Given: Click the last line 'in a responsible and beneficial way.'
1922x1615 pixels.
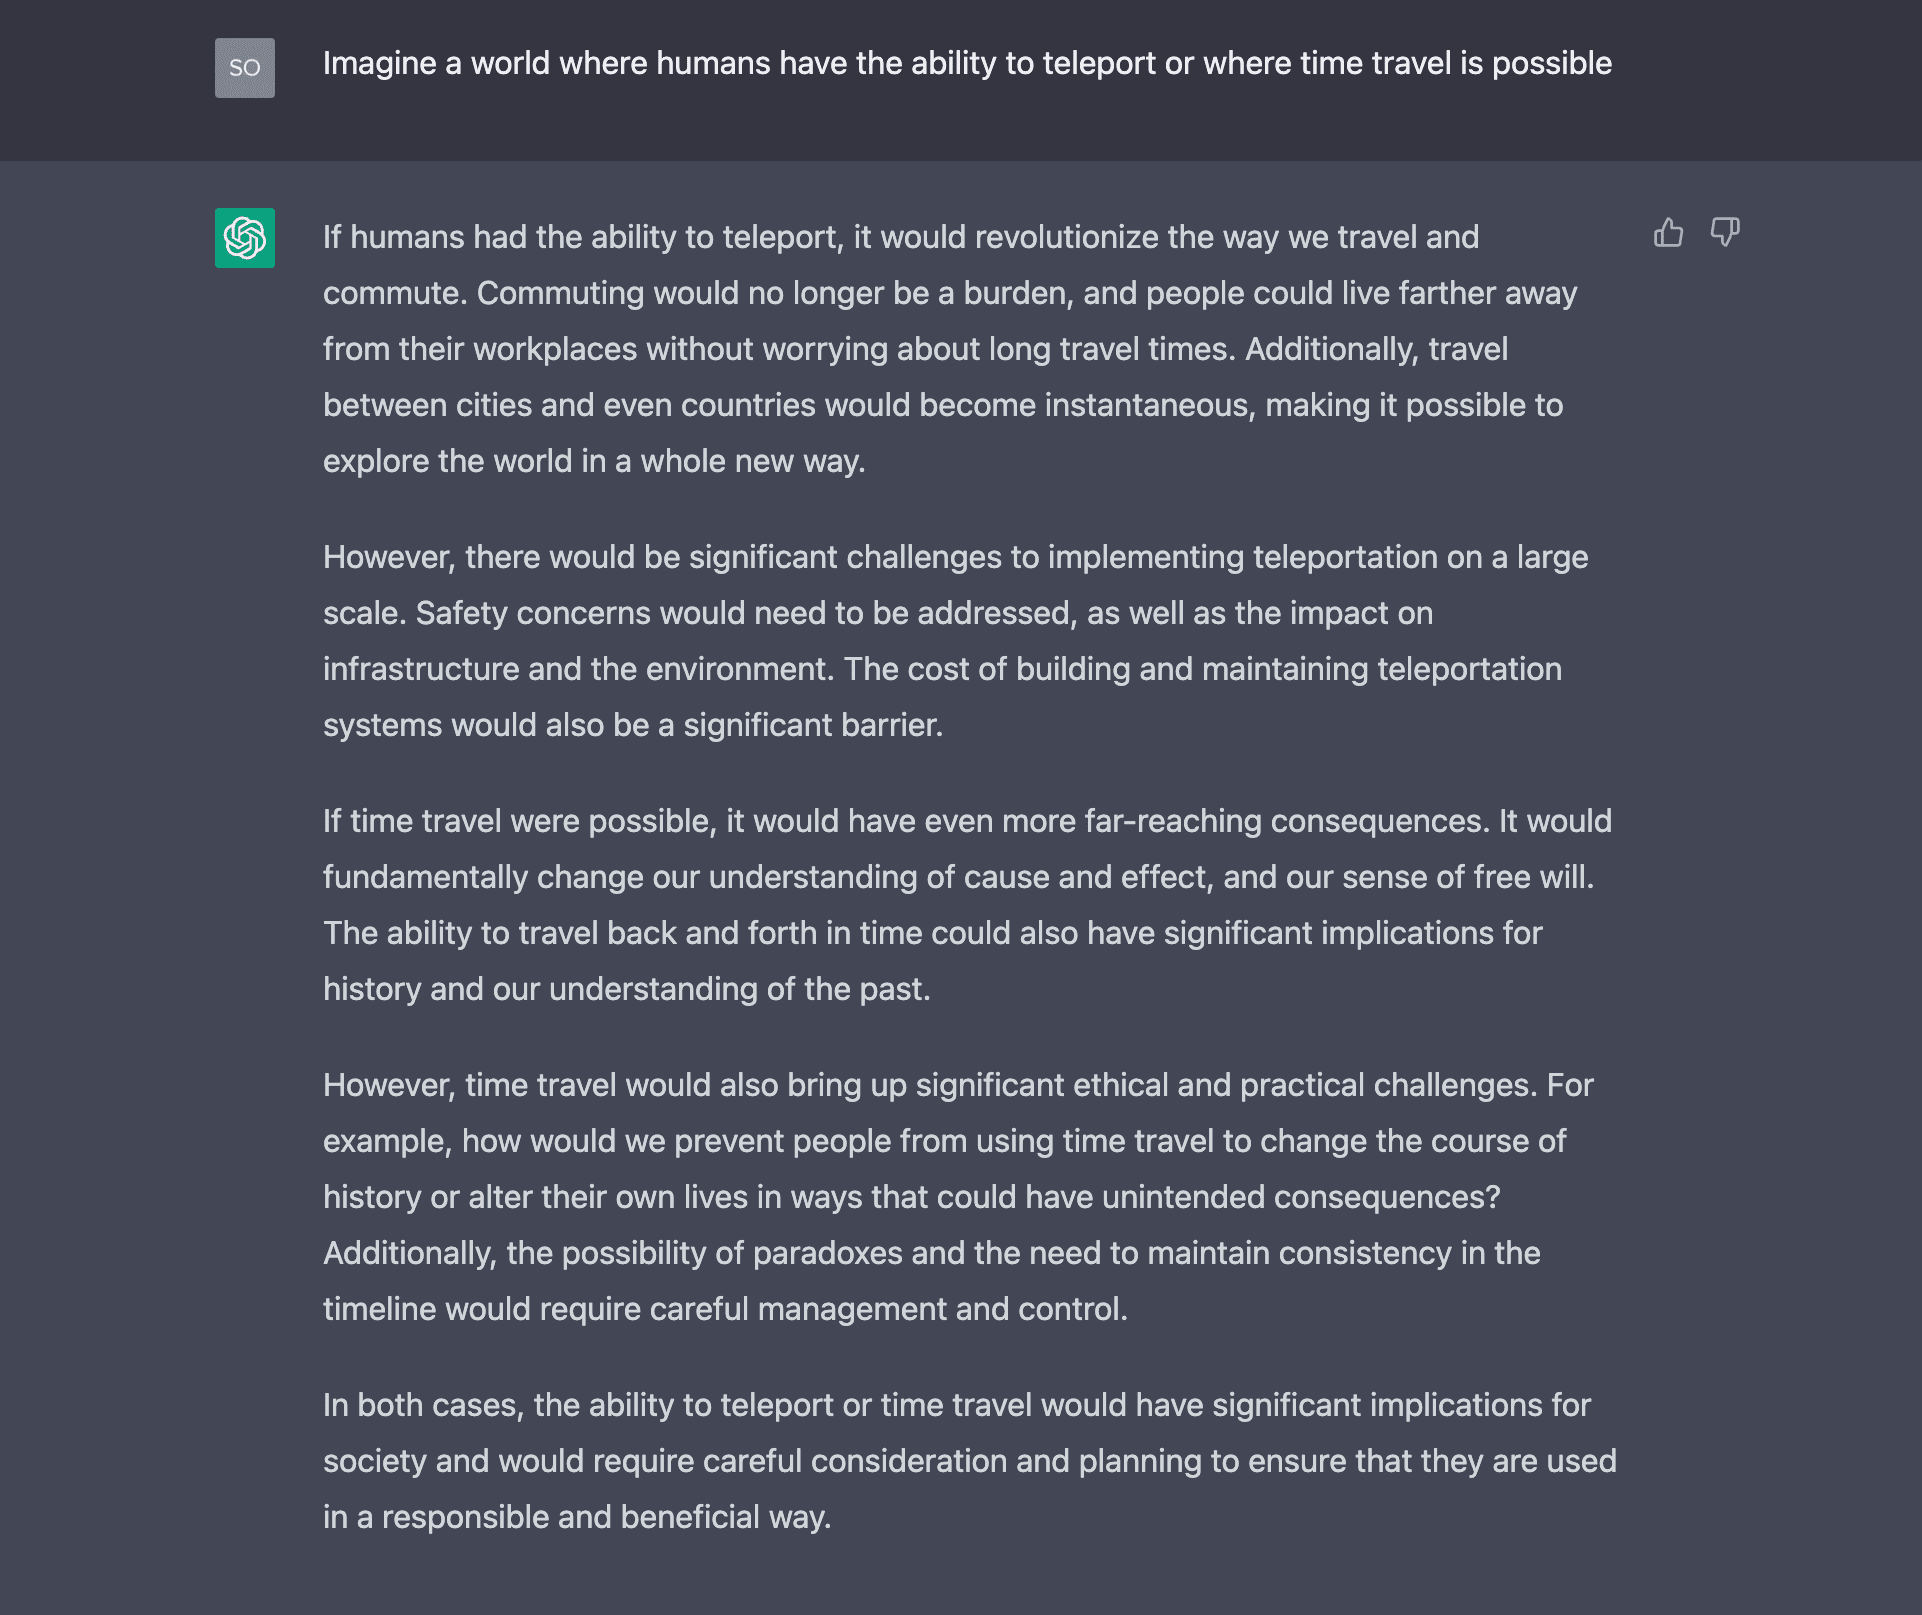Looking at the screenshot, I should (577, 1517).
